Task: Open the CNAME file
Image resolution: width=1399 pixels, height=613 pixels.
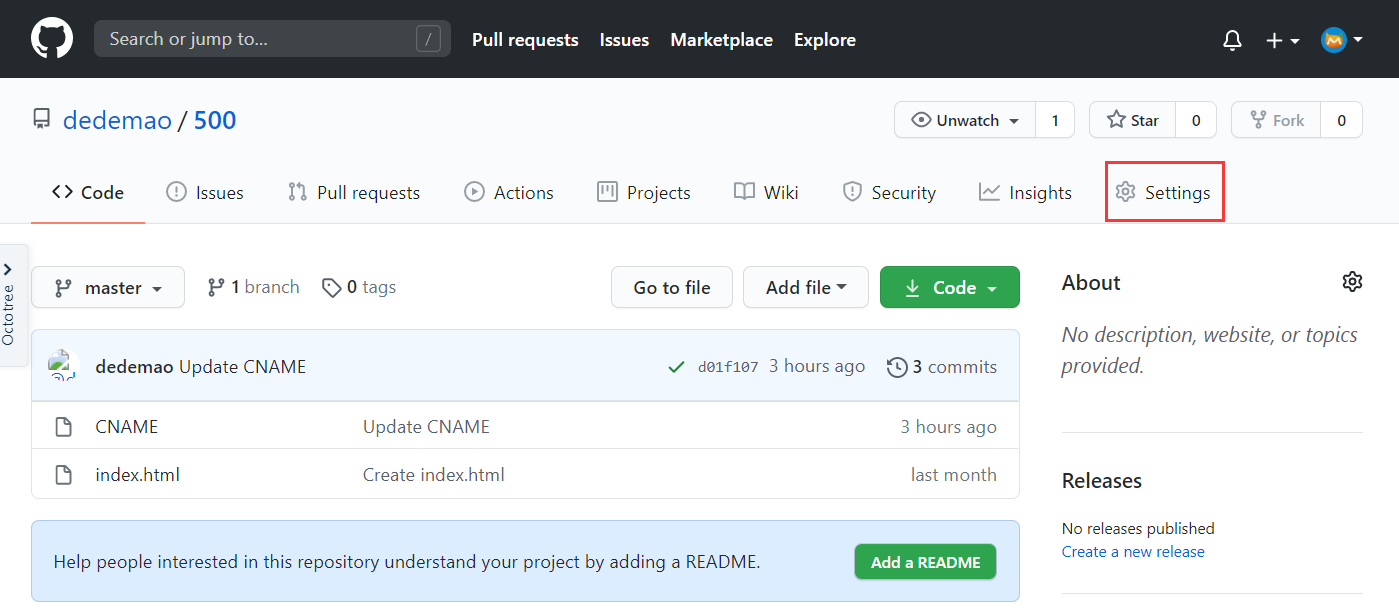Action: 127,427
